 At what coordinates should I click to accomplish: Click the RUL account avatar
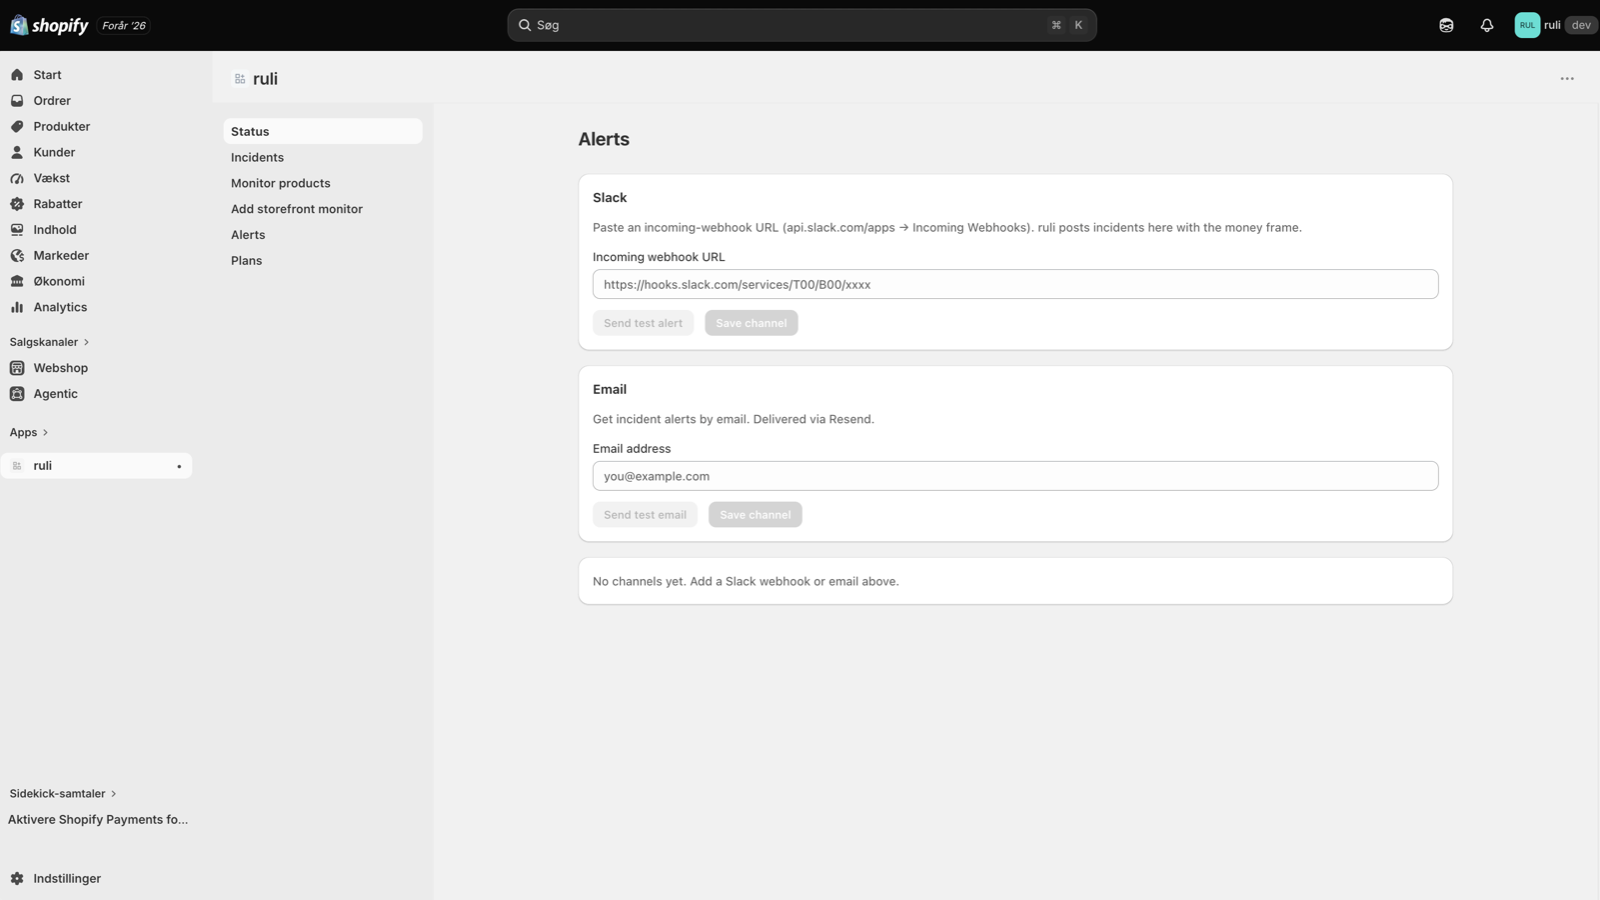click(1527, 26)
